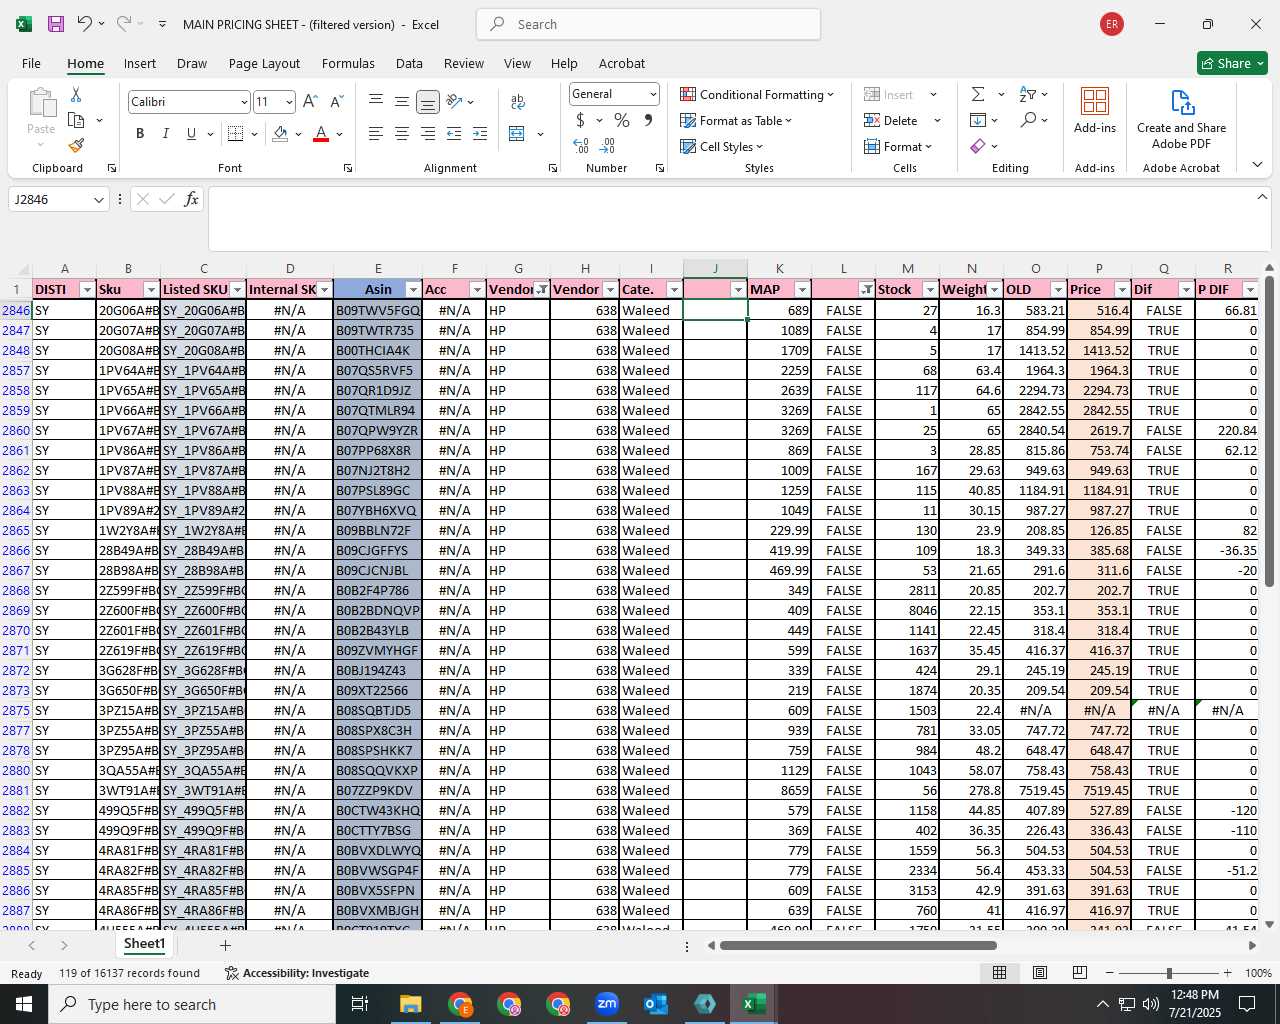This screenshot has width=1280, height=1024.
Task: Open the DISTI column filter dropdown
Action: 86,290
